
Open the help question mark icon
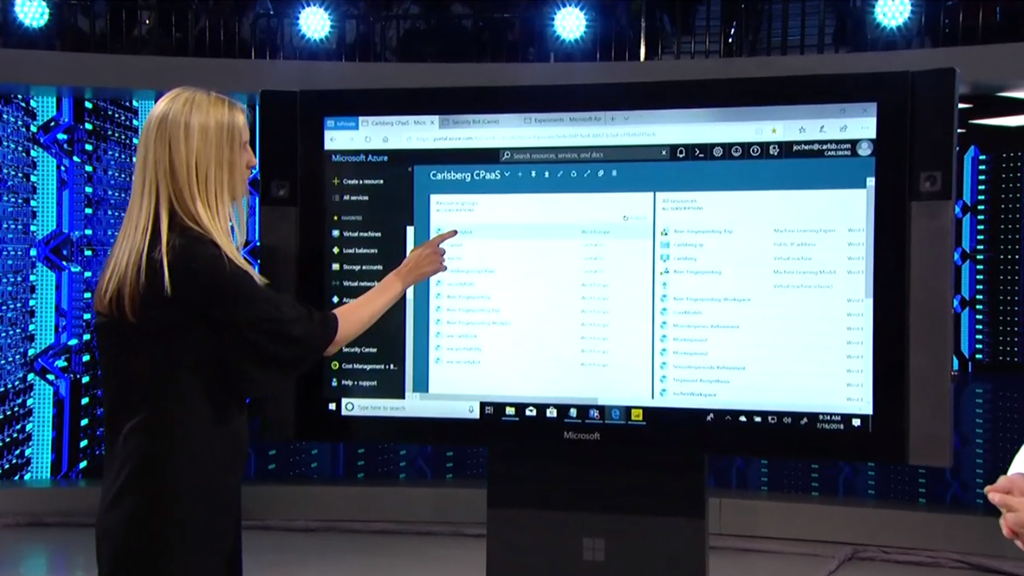[x=755, y=151]
